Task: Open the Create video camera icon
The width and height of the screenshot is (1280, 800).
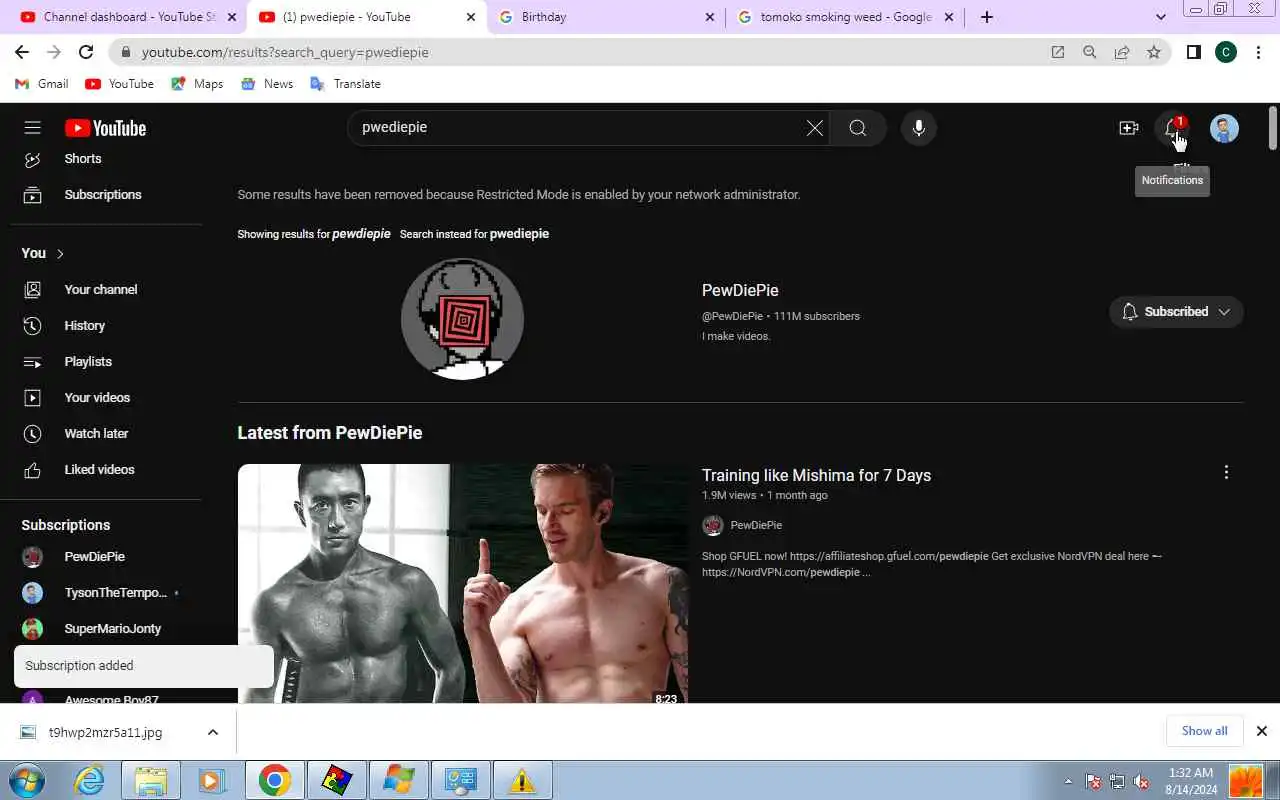Action: tap(1129, 128)
